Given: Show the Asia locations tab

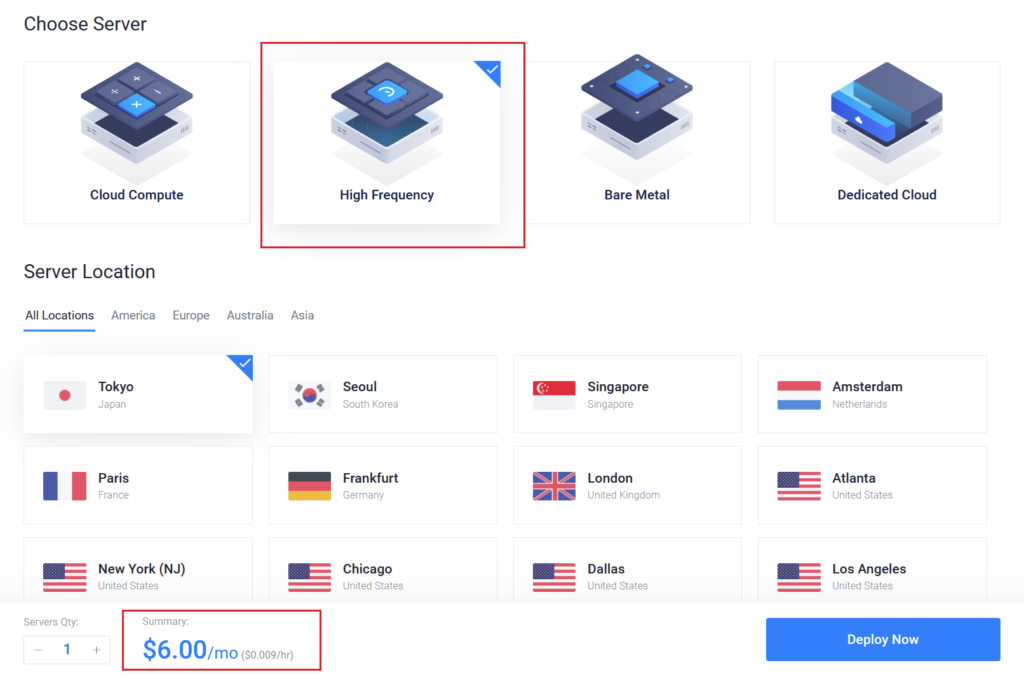Looking at the screenshot, I should [302, 315].
